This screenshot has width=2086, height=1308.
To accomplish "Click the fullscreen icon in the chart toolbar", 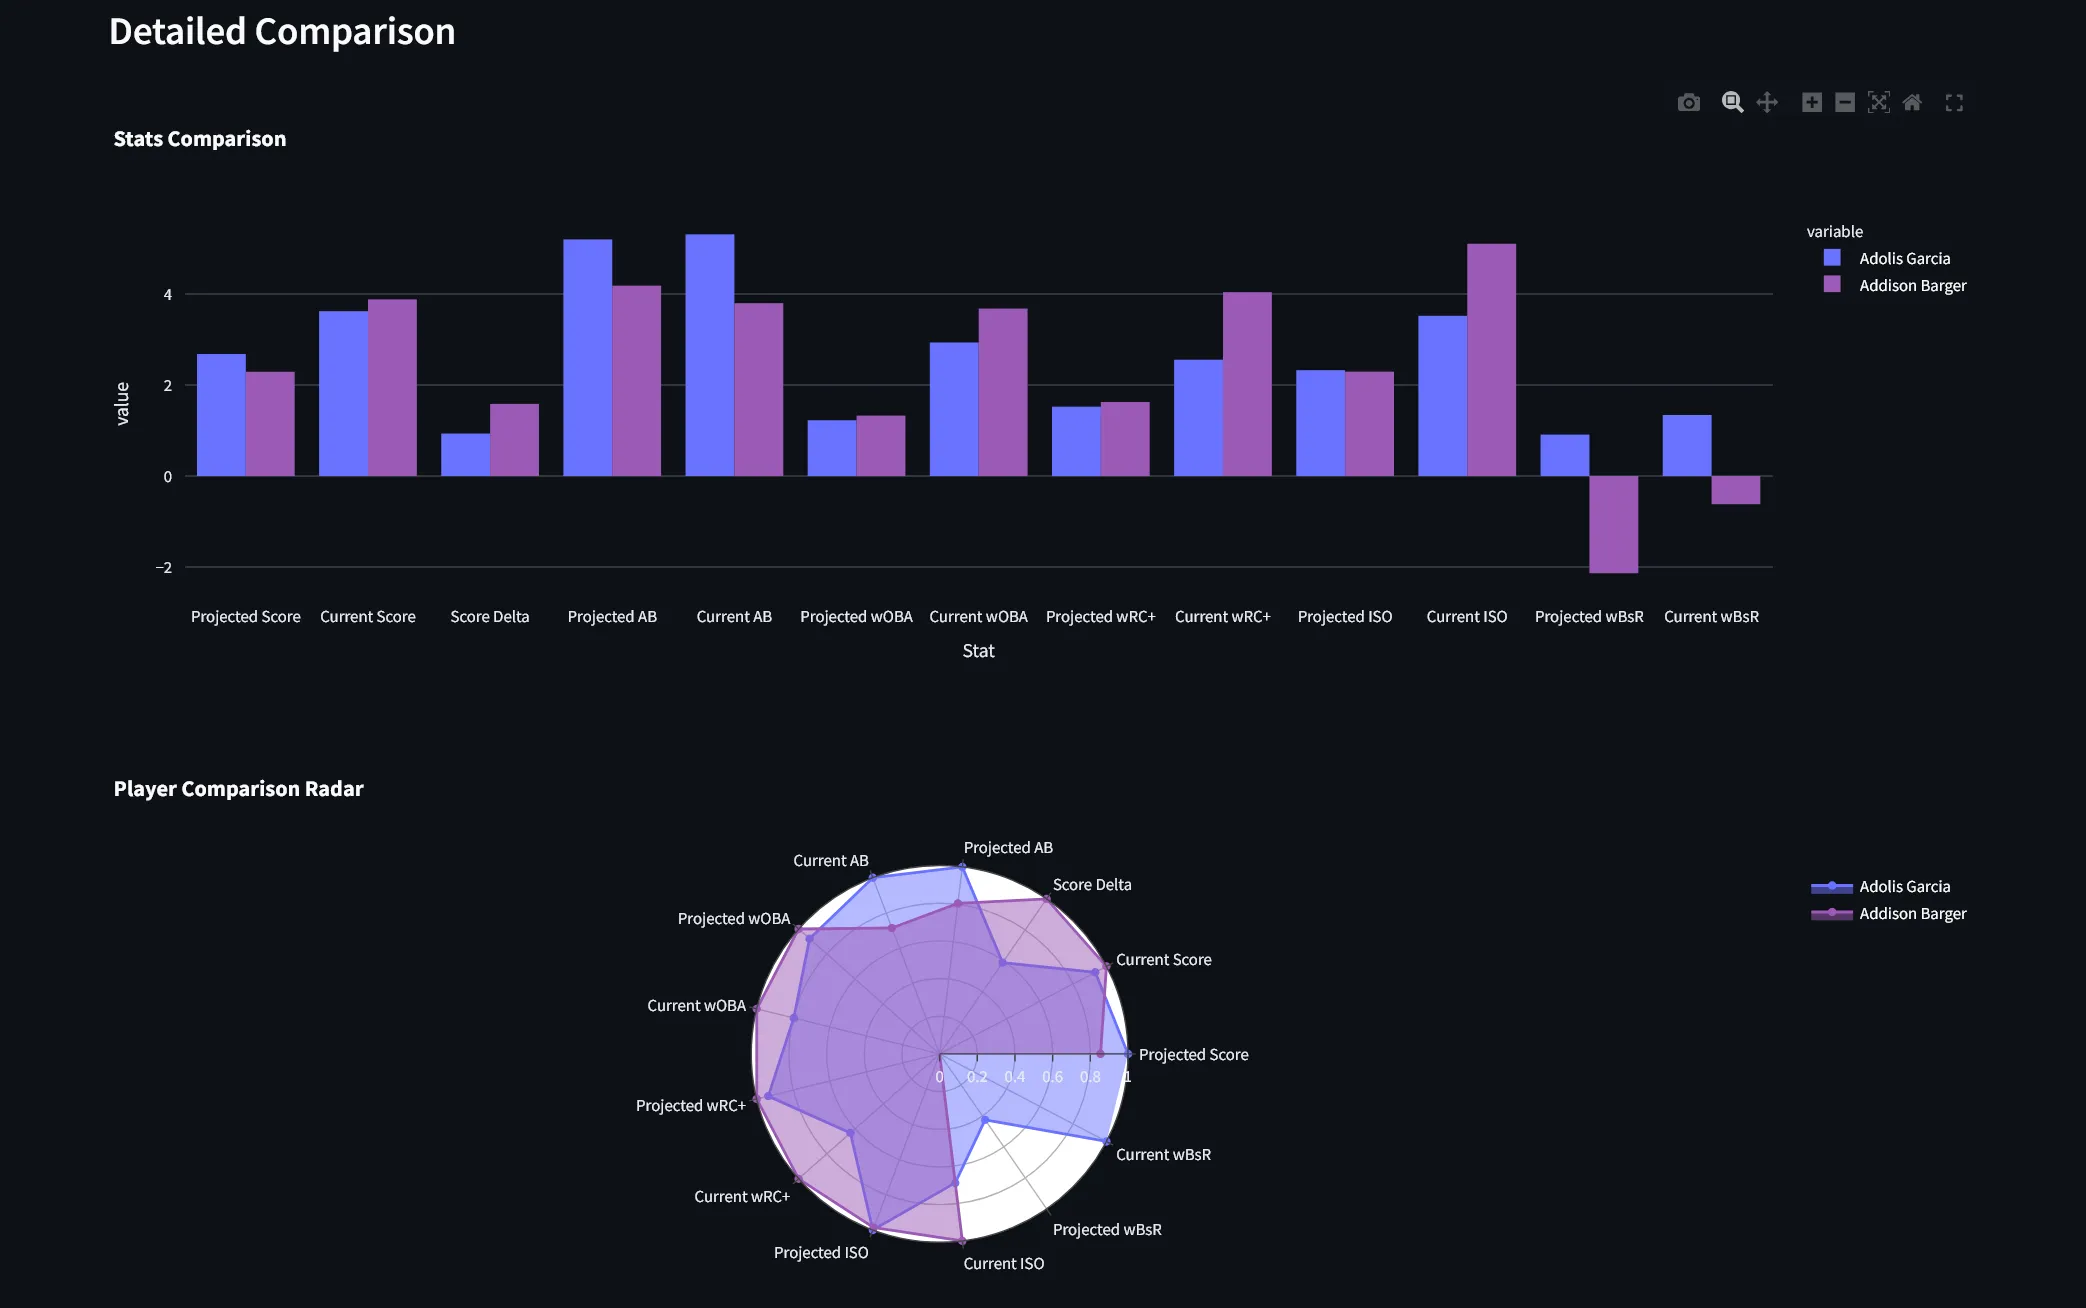I will (1955, 102).
